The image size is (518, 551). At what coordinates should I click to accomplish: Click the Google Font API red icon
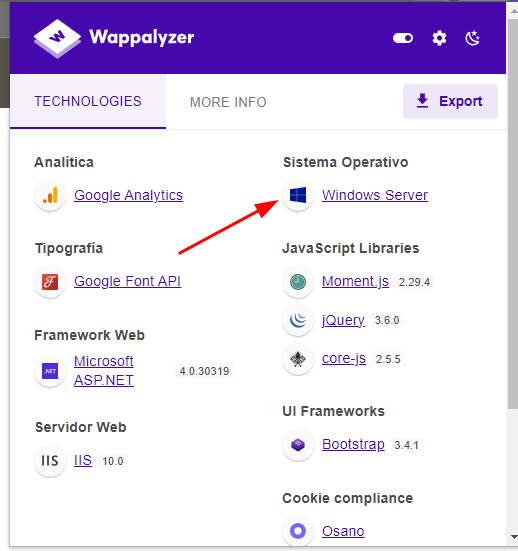pos(50,282)
